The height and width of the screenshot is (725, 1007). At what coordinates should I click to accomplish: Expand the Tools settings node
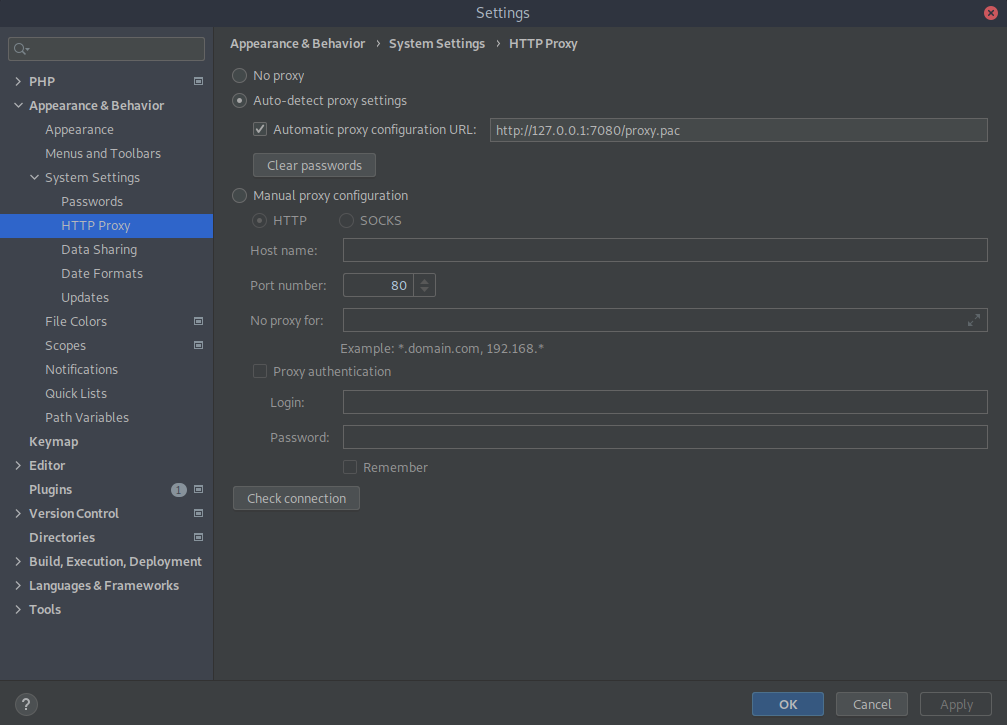pos(18,609)
